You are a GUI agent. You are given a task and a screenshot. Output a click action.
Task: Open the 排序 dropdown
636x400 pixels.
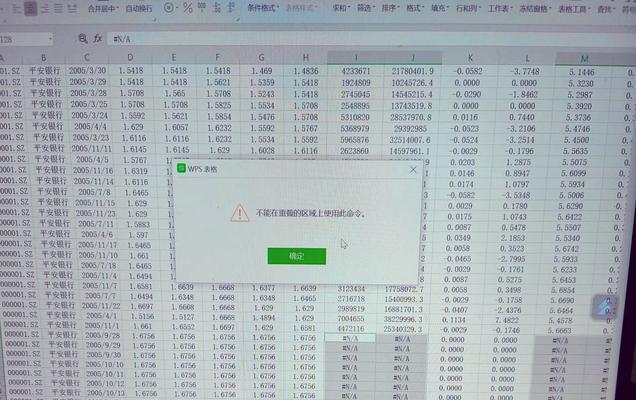(x=390, y=8)
